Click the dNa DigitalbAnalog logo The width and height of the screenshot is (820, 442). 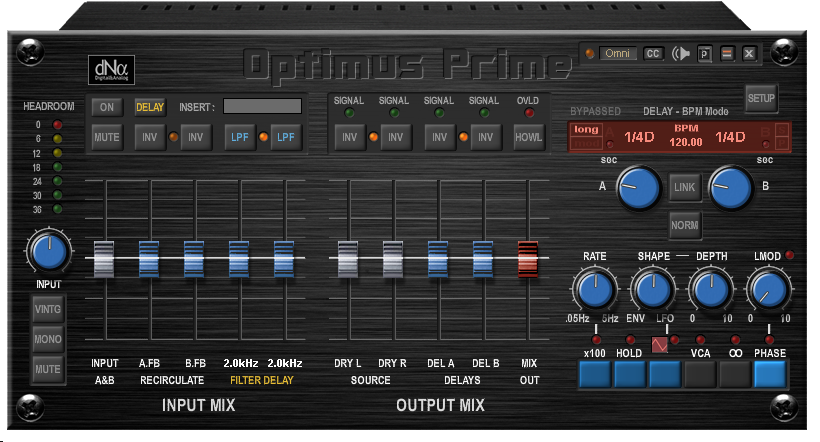click(x=111, y=70)
